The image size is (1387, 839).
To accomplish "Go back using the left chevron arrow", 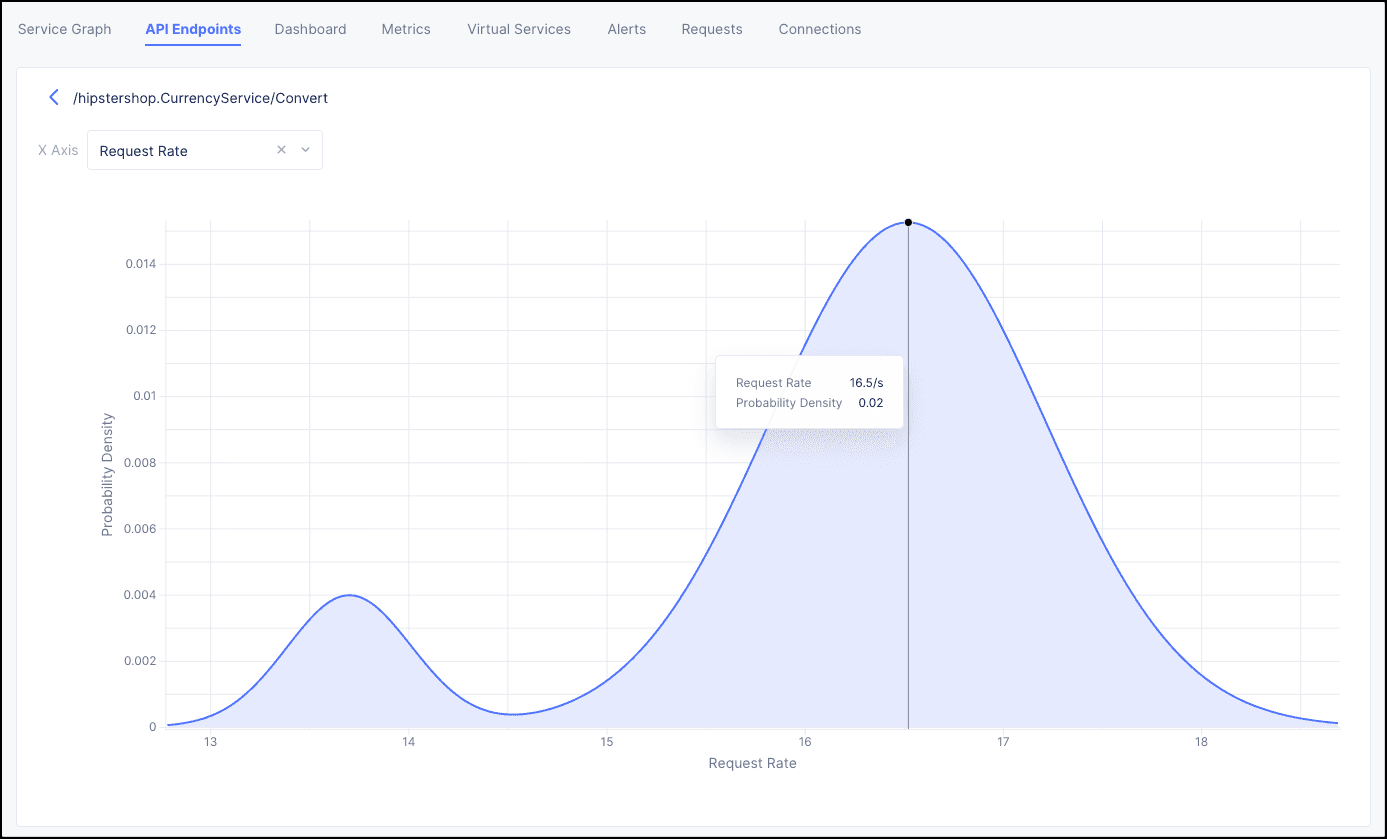I will pos(54,98).
